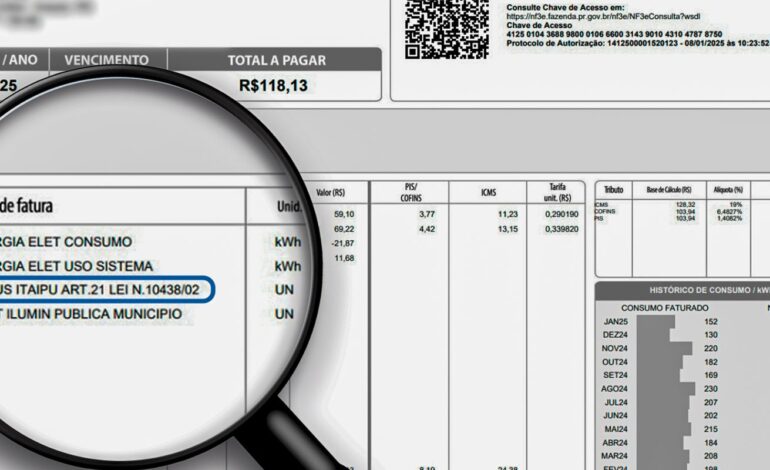Screen dimensions: 770x470
Task: Select the ICMS value 11,23
Action: click(508, 214)
